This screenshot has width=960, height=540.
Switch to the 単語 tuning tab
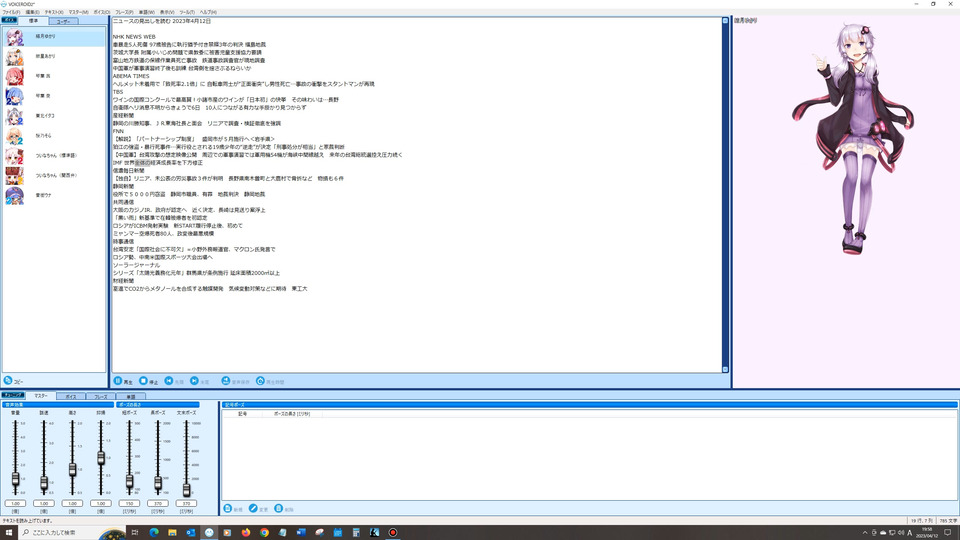click(x=130, y=397)
